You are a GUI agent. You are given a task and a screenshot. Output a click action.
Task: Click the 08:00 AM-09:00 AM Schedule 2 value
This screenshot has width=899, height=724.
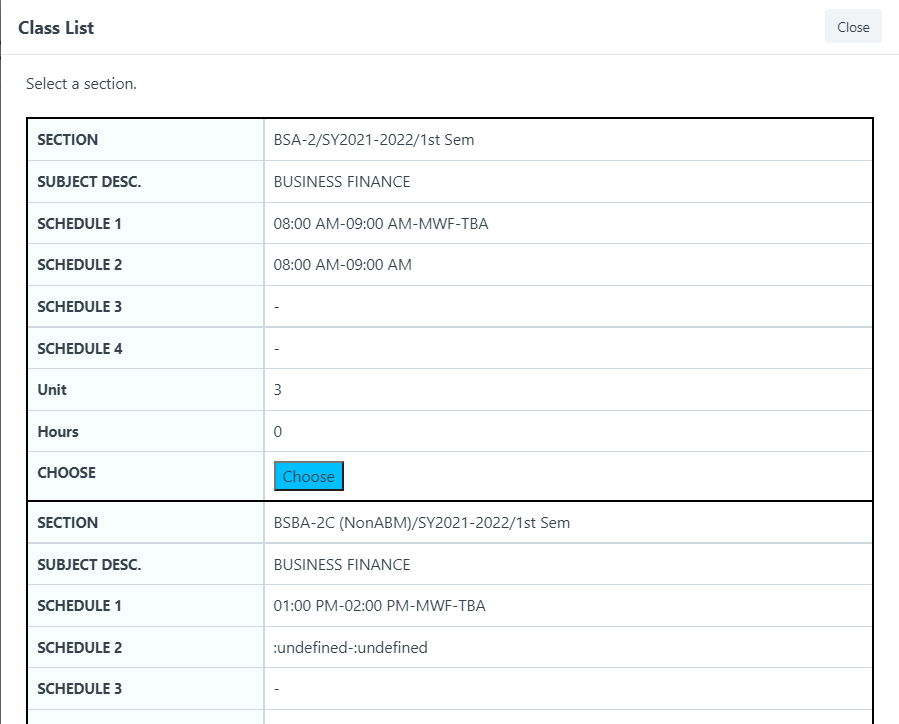pos(342,265)
